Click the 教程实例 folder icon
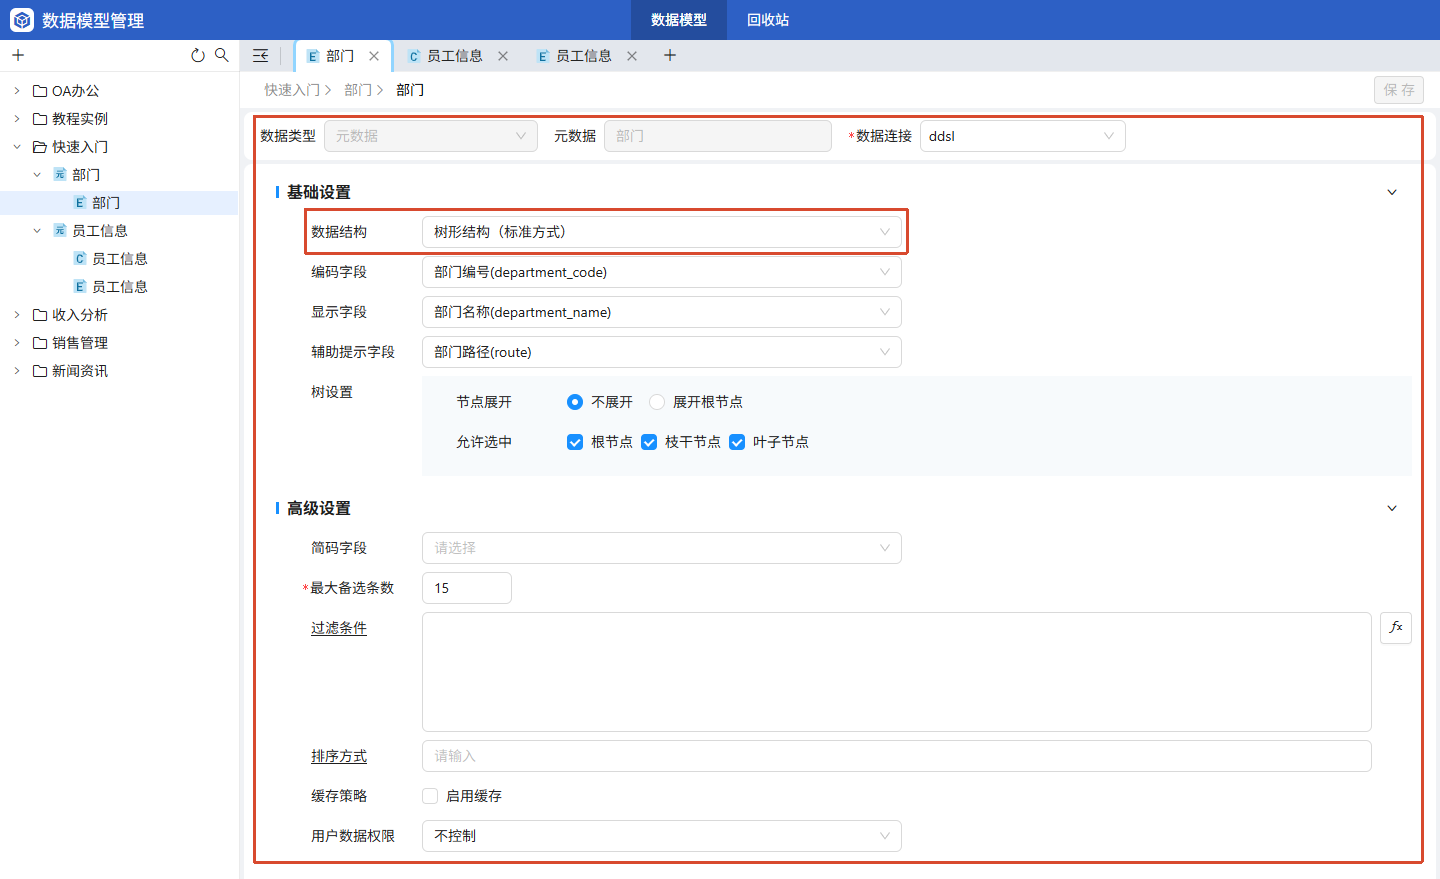1440x879 pixels. click(x=40, y=119)
